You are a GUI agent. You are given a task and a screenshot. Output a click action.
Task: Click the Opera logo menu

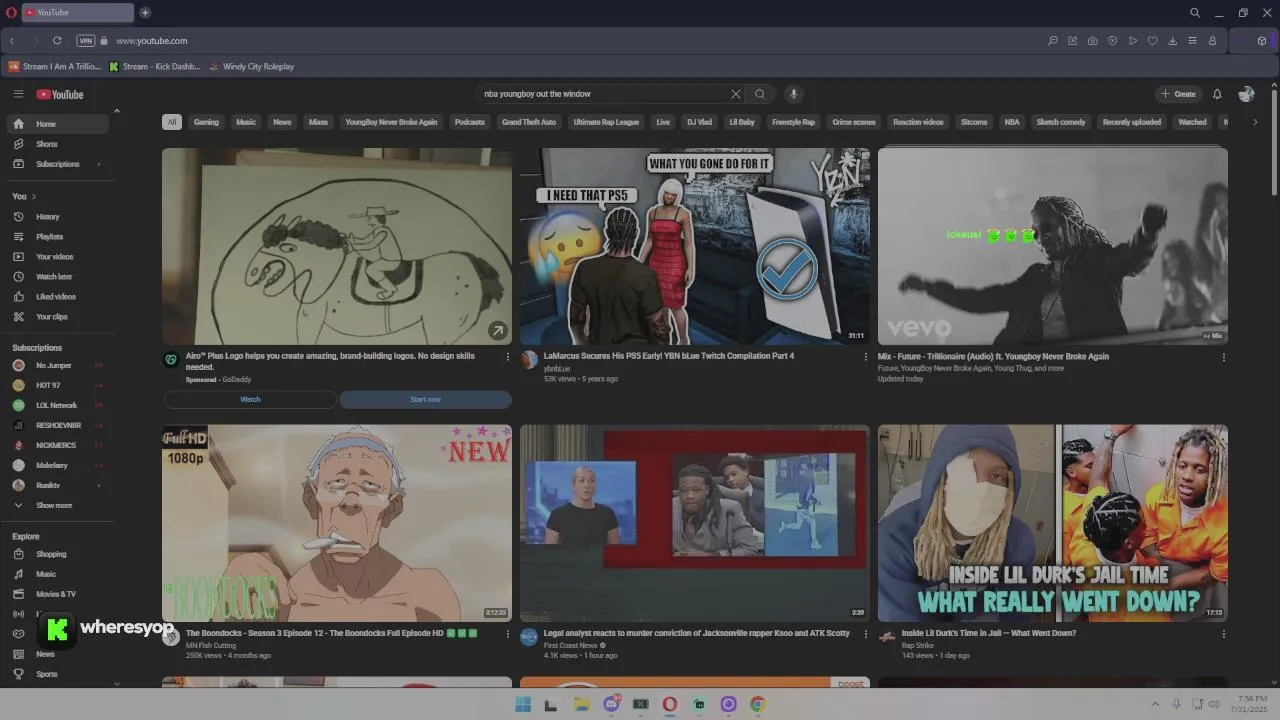pyautogui.click(x=12, y=13)
